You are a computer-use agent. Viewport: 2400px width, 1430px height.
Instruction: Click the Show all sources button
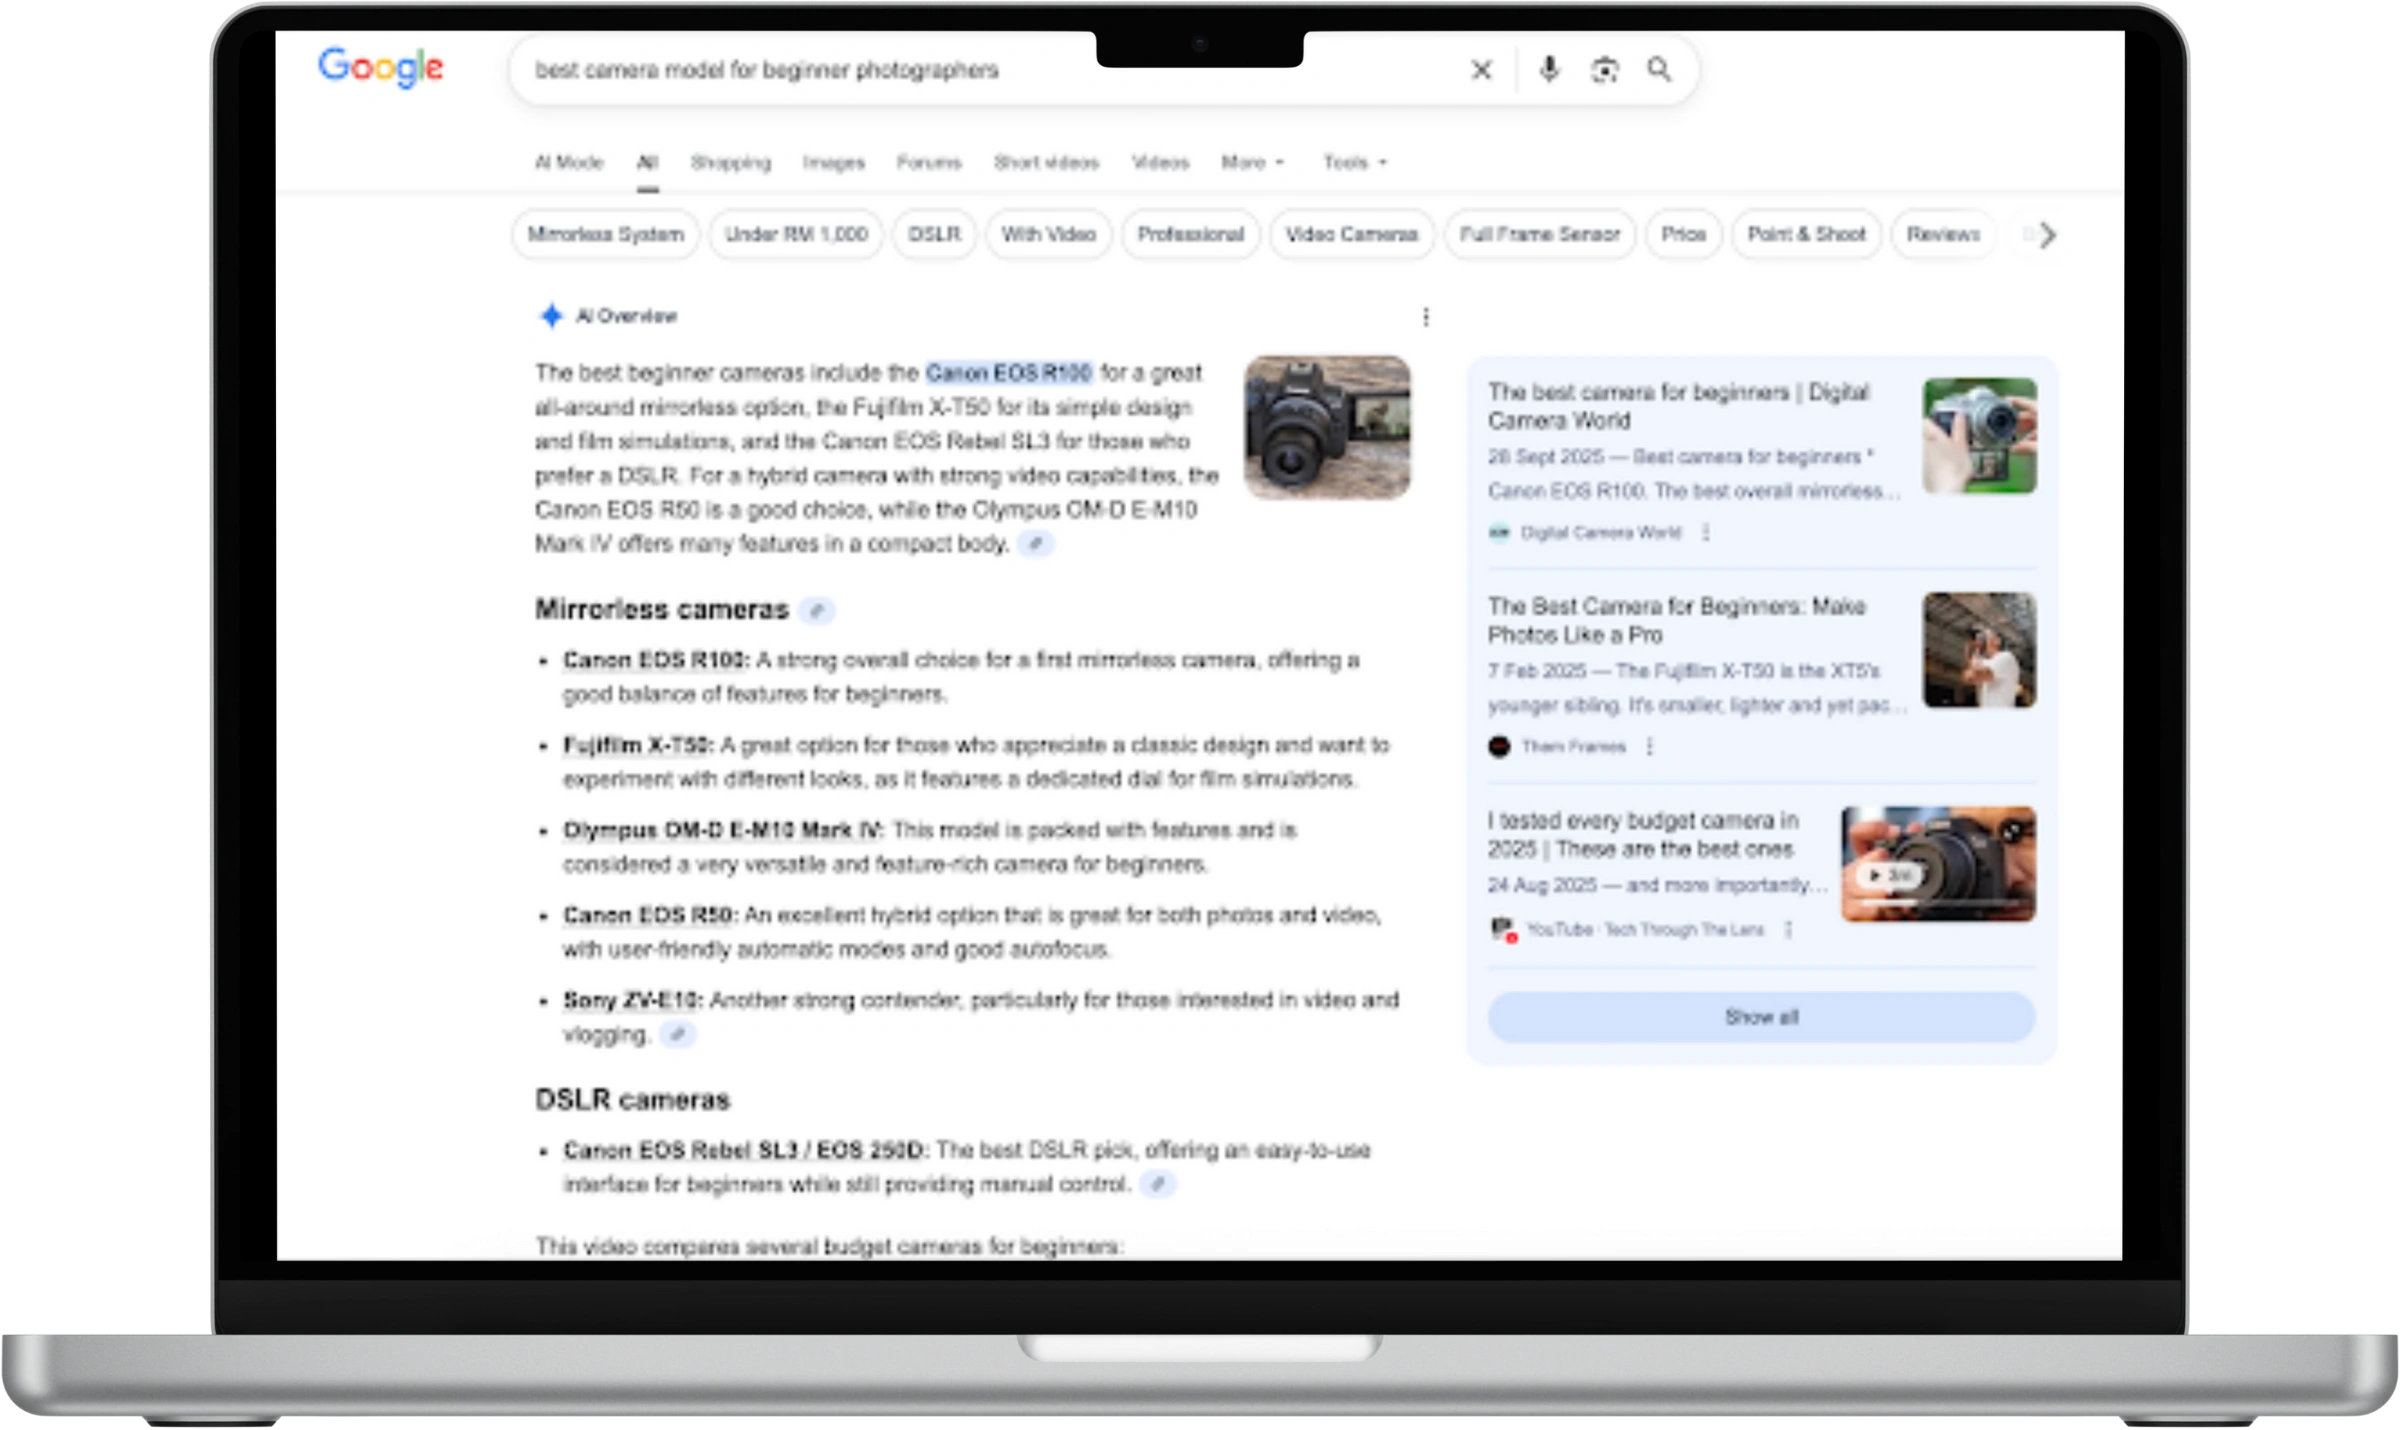[1760, 1017]
